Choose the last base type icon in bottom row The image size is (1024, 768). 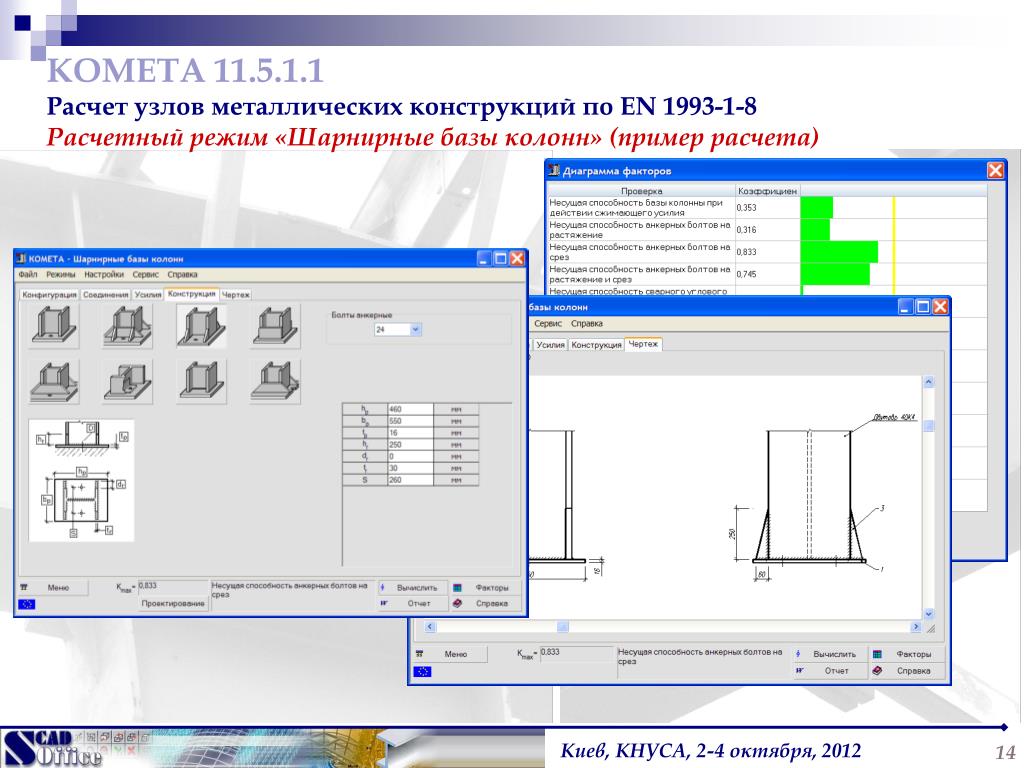point(274,382)
